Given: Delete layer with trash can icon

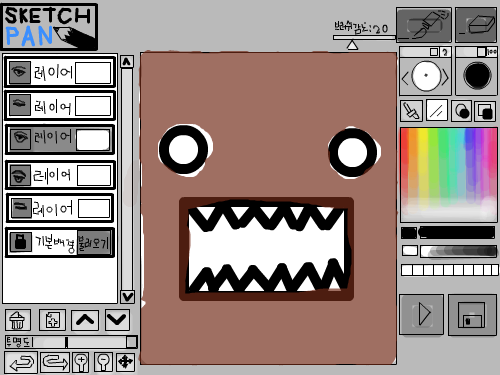Looking at the screenshot, I should coord(18,320).
